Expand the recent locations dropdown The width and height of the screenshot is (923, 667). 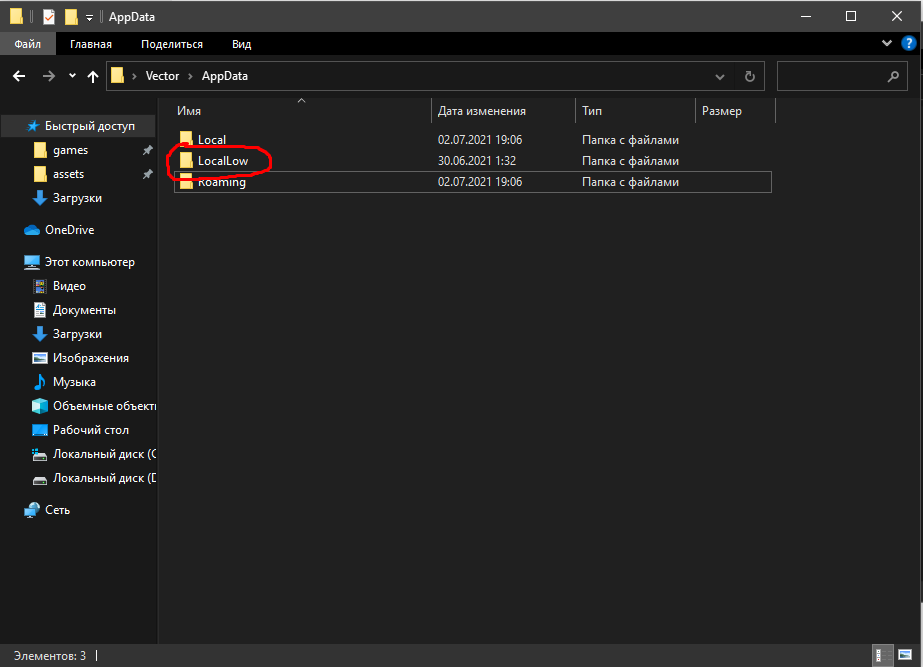click(x=72, y=76)
